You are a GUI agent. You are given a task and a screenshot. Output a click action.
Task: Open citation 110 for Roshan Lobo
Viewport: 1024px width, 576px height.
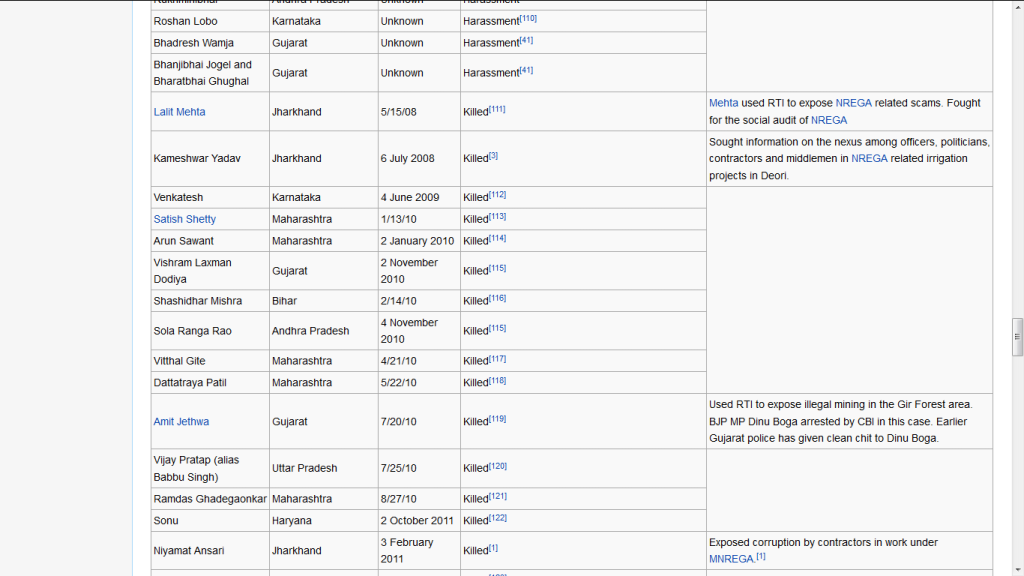(528, 18)
